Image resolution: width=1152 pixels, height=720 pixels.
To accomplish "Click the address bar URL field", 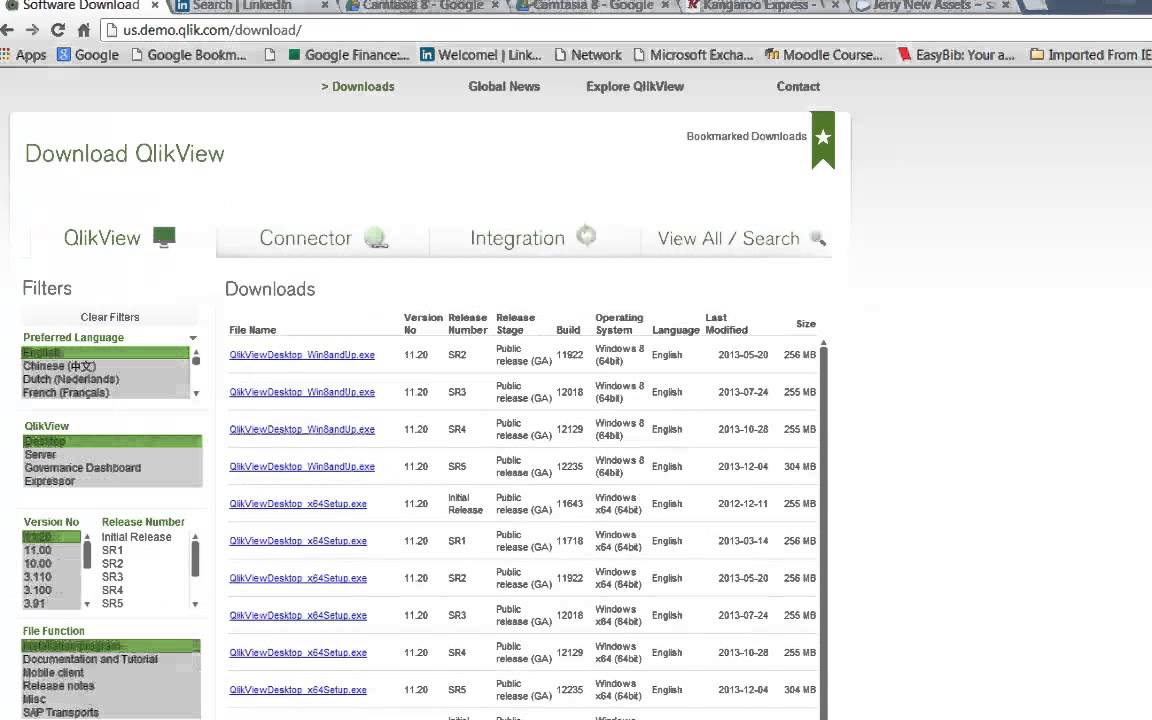I will click(624, 30).
